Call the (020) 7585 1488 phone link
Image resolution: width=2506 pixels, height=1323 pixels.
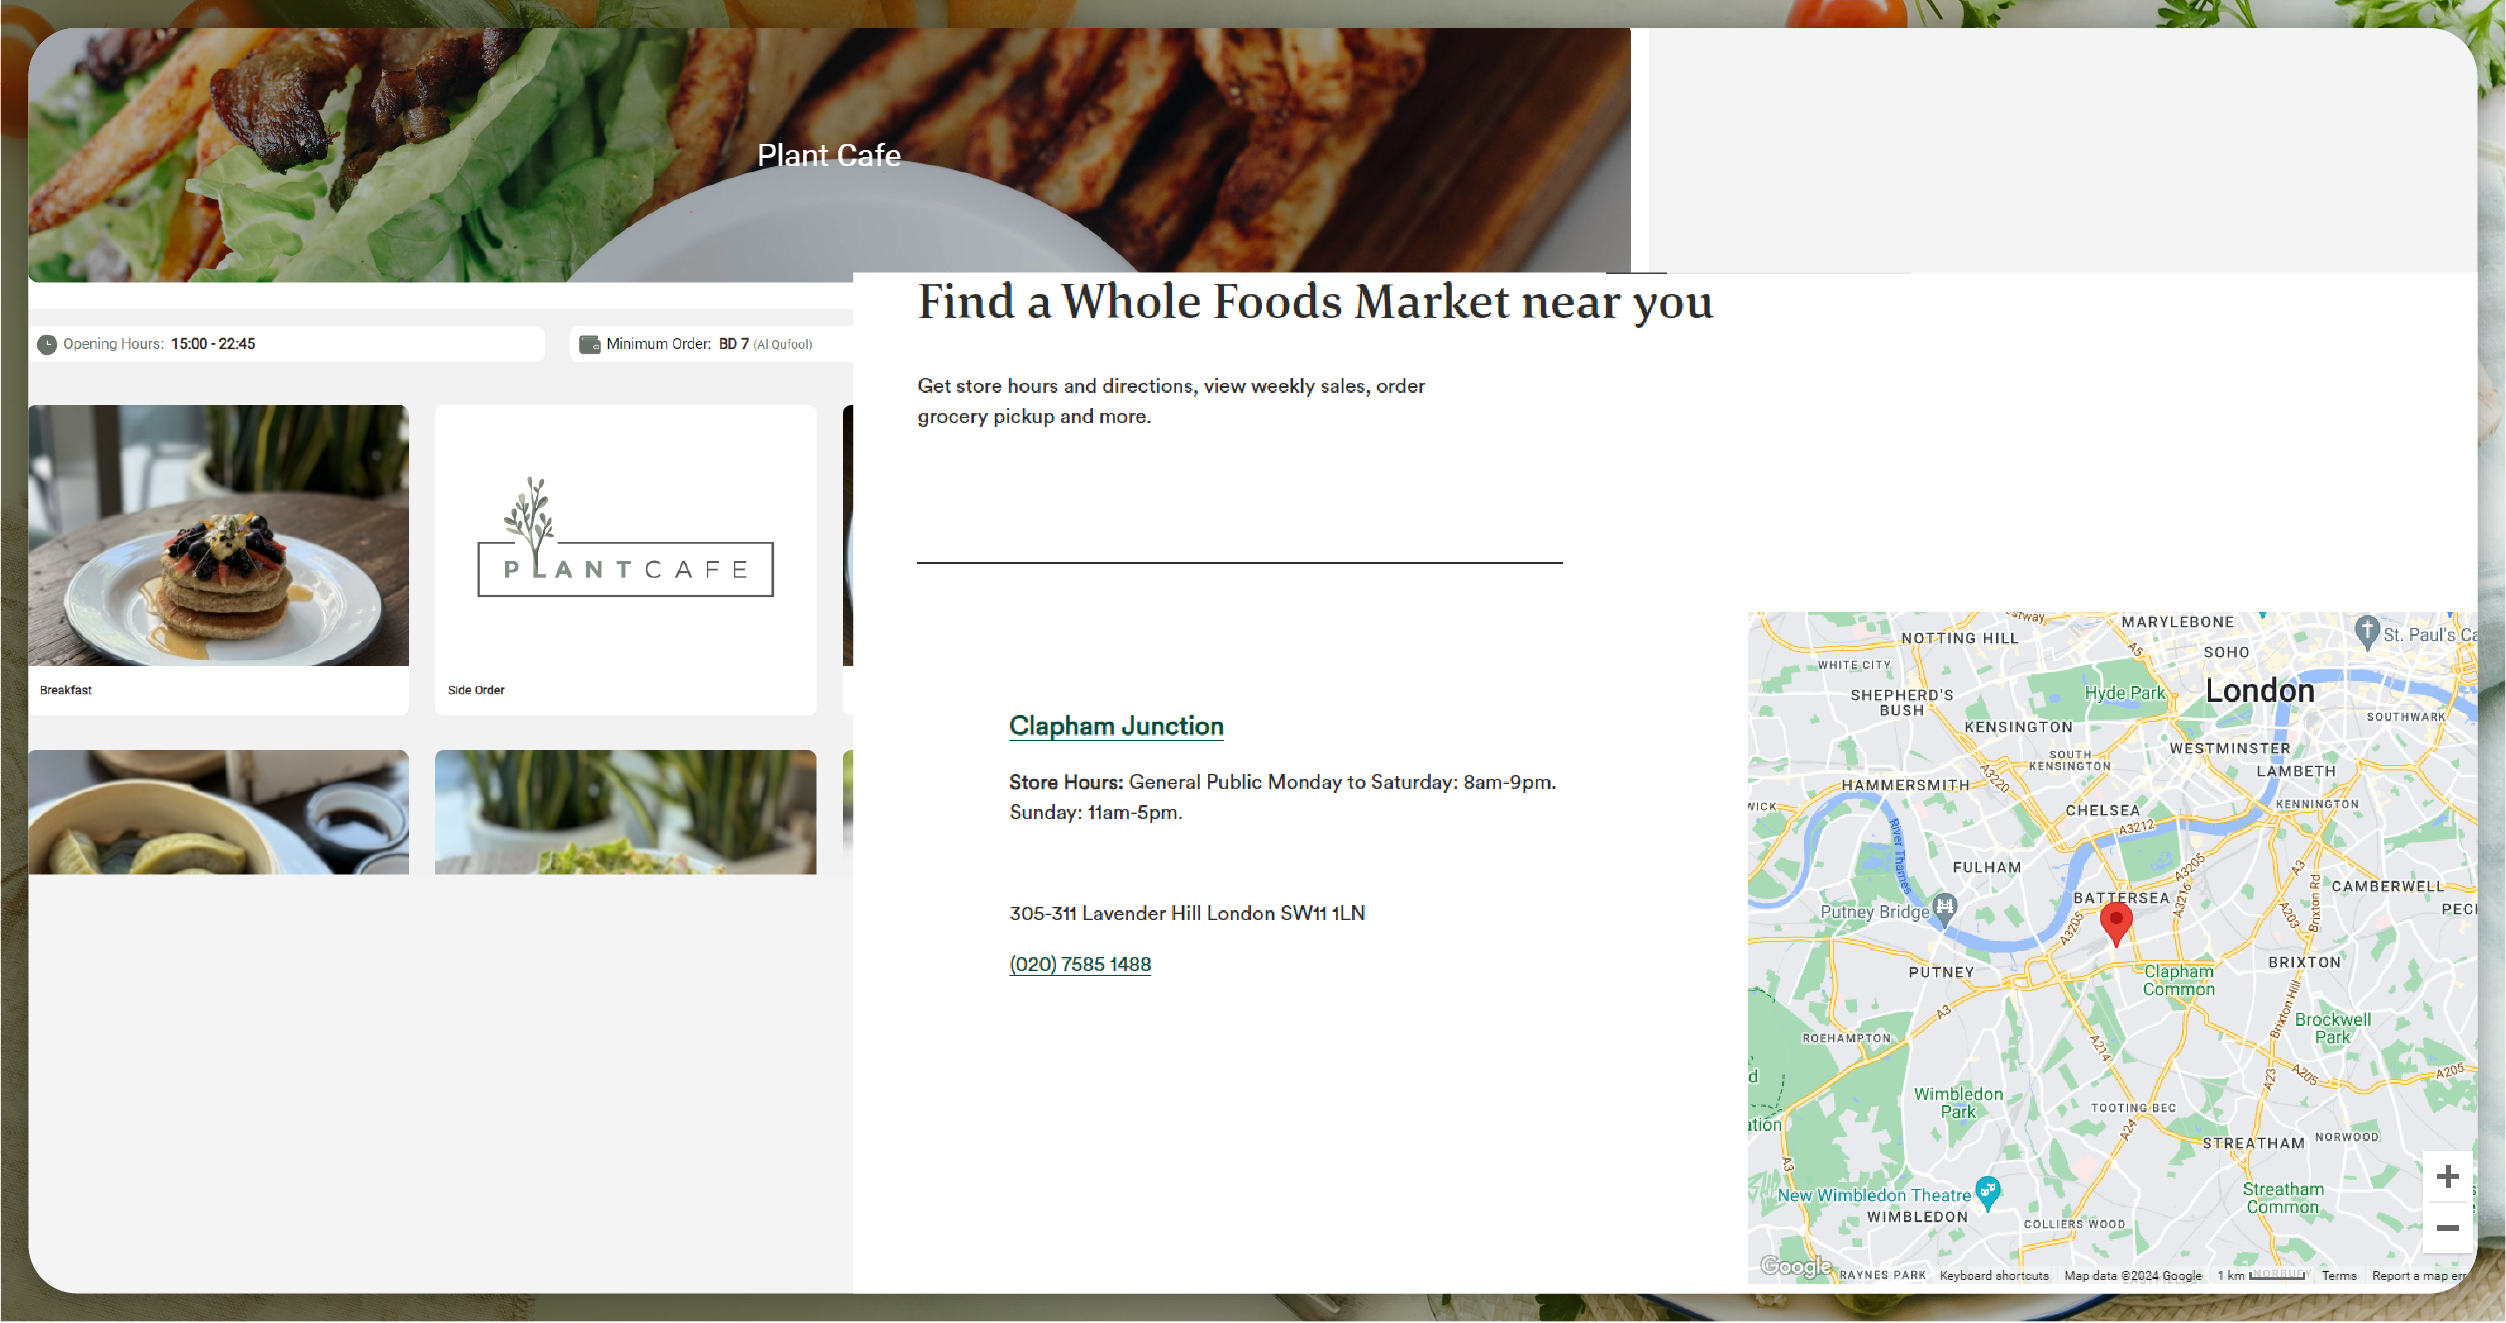1080,964
